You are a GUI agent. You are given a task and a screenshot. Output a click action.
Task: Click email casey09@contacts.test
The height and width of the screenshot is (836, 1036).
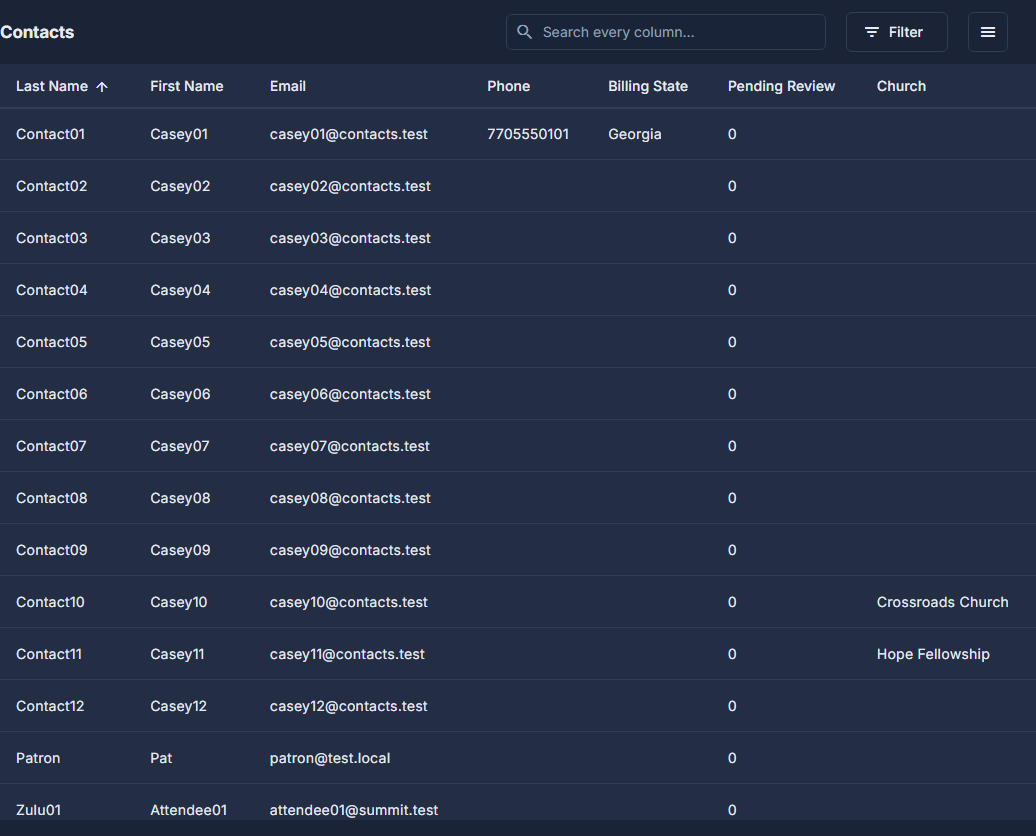(350, 551)
